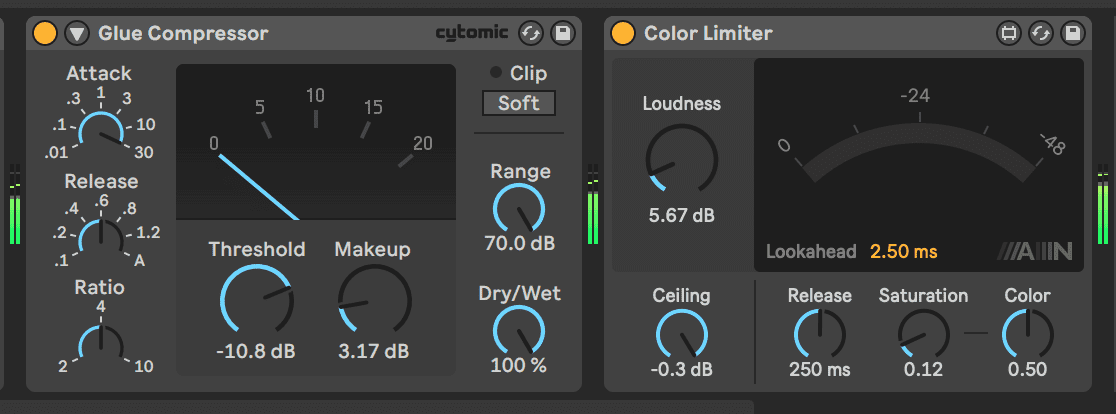Click the 100 % dry/wet value
The image size is (1116, 414).
pyautogui.click(x=519, y=366)
